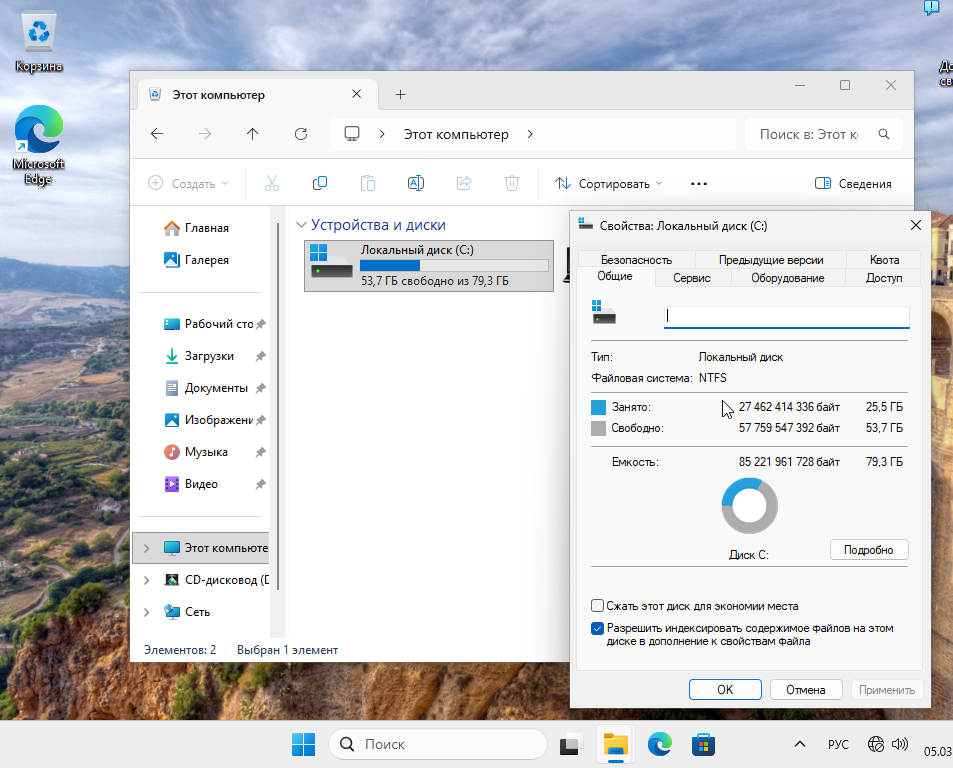Switch to the 'Безопасность' tab
The height and width of the screenshot is (768, 953).
click(636, 260)
